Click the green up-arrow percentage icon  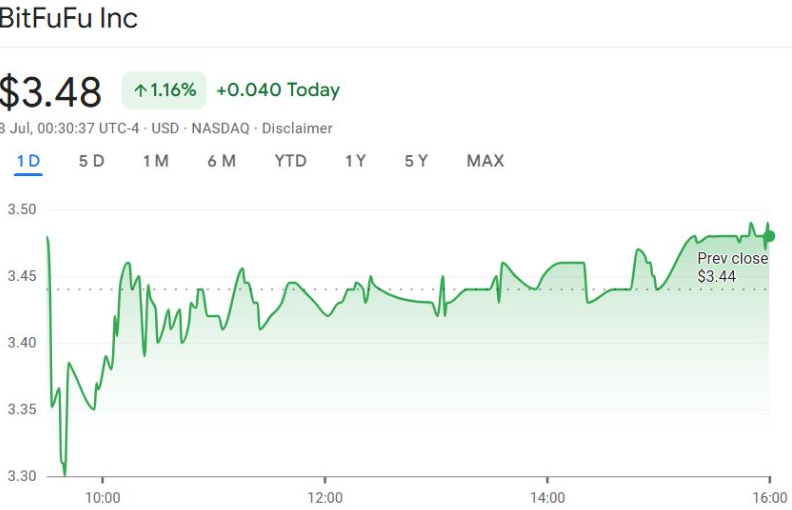point(140,91)
